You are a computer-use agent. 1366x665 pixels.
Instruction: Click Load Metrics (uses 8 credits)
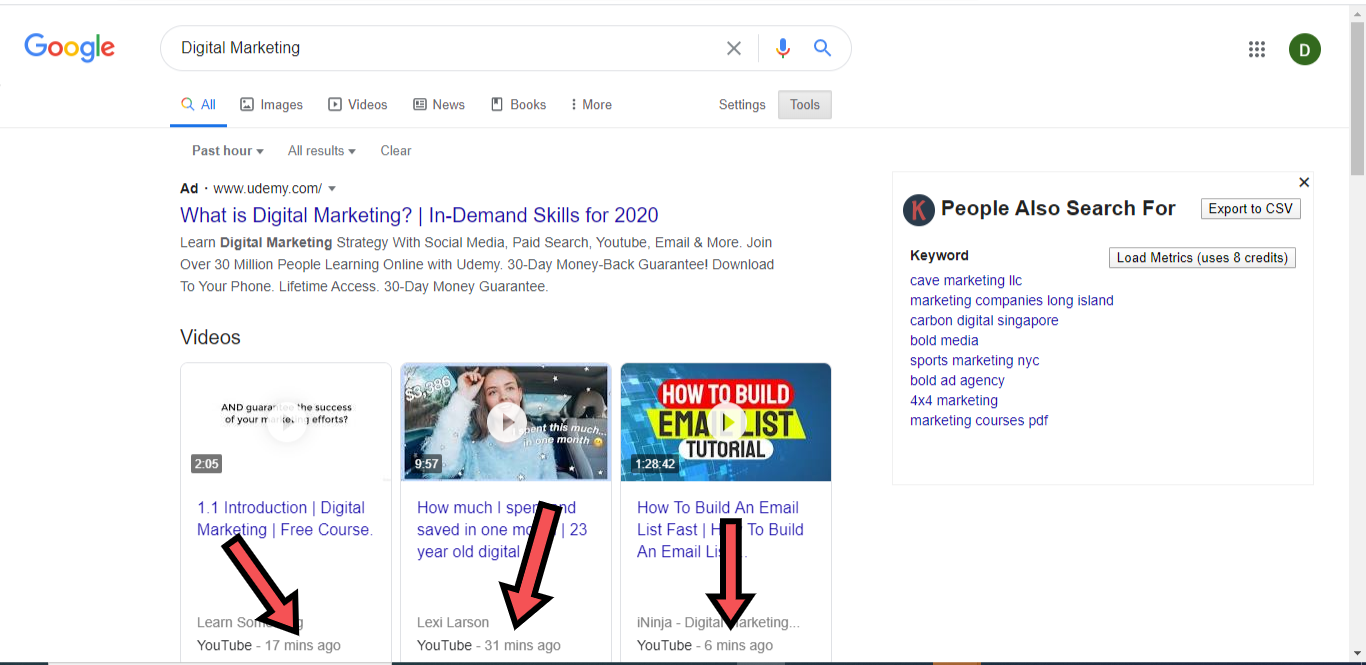point(1202,258)
